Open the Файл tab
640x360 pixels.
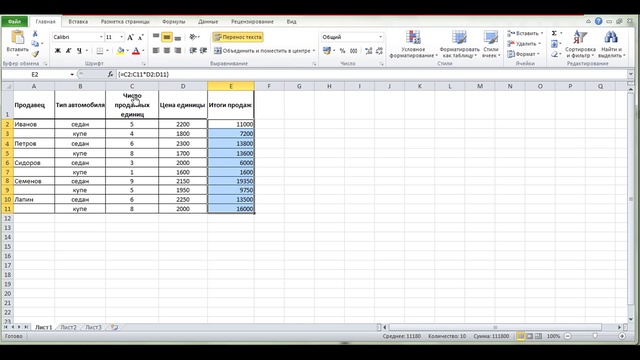pyautogui.click(x=14, y=21)
